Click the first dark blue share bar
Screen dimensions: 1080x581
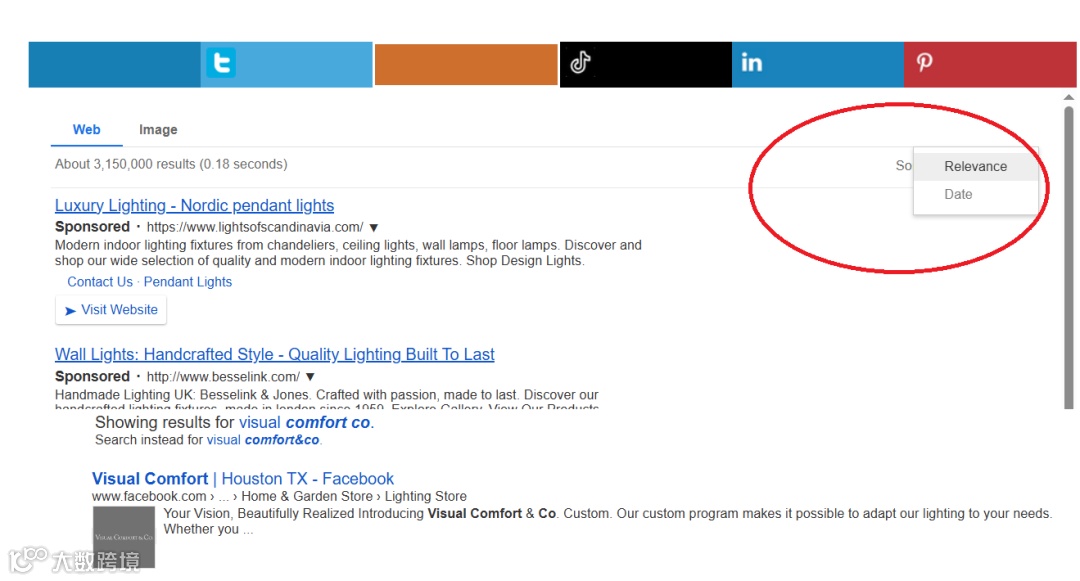click(x=114, y=65)
